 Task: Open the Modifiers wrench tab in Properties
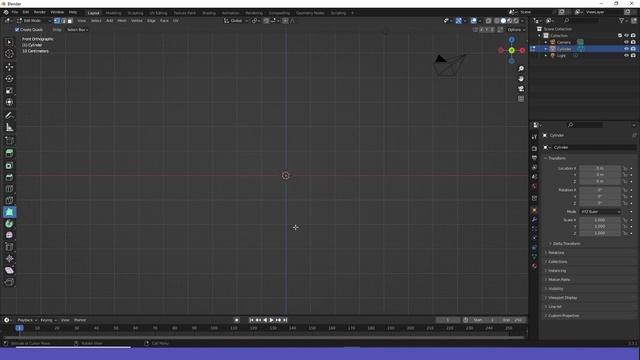(x=534, y=220)
